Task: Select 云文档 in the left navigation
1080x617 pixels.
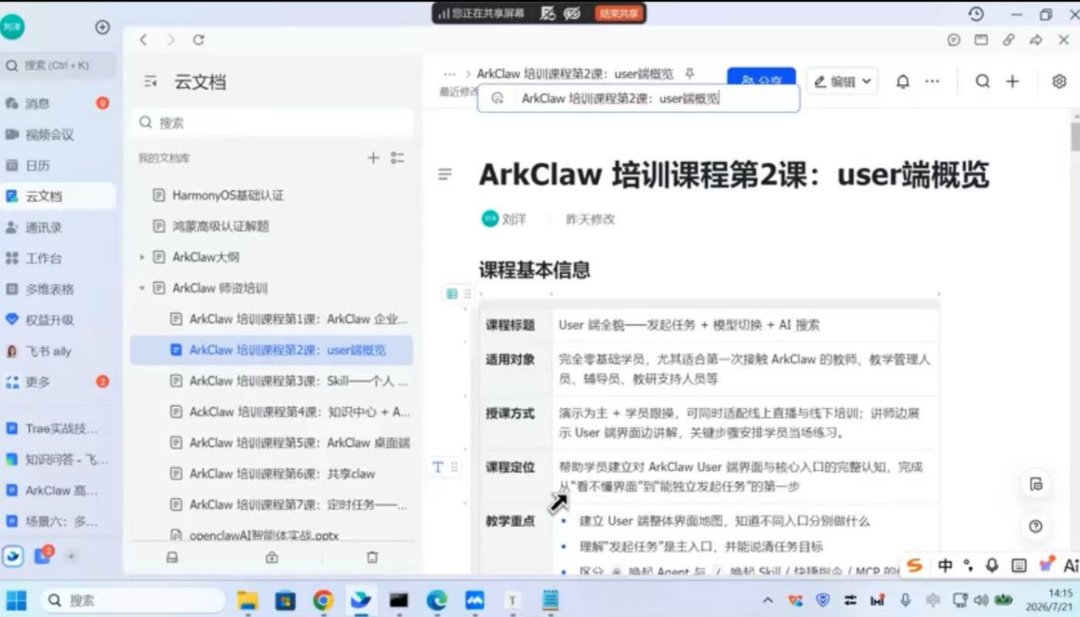Action: 58,196
